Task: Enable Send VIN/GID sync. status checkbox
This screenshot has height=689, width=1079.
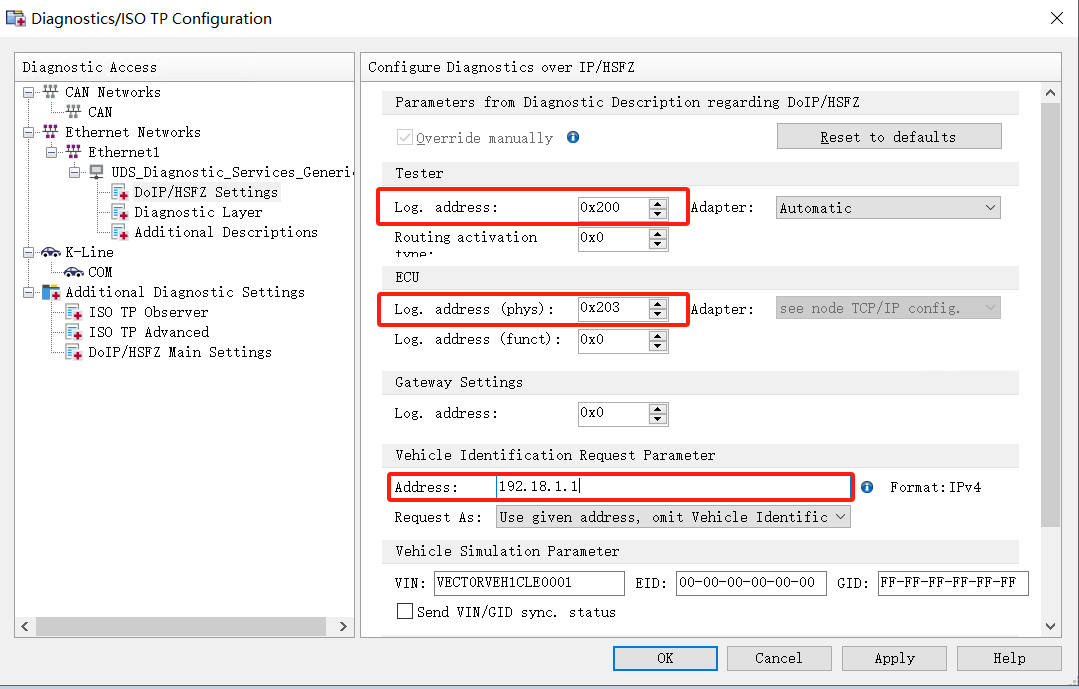Action: 405,611
